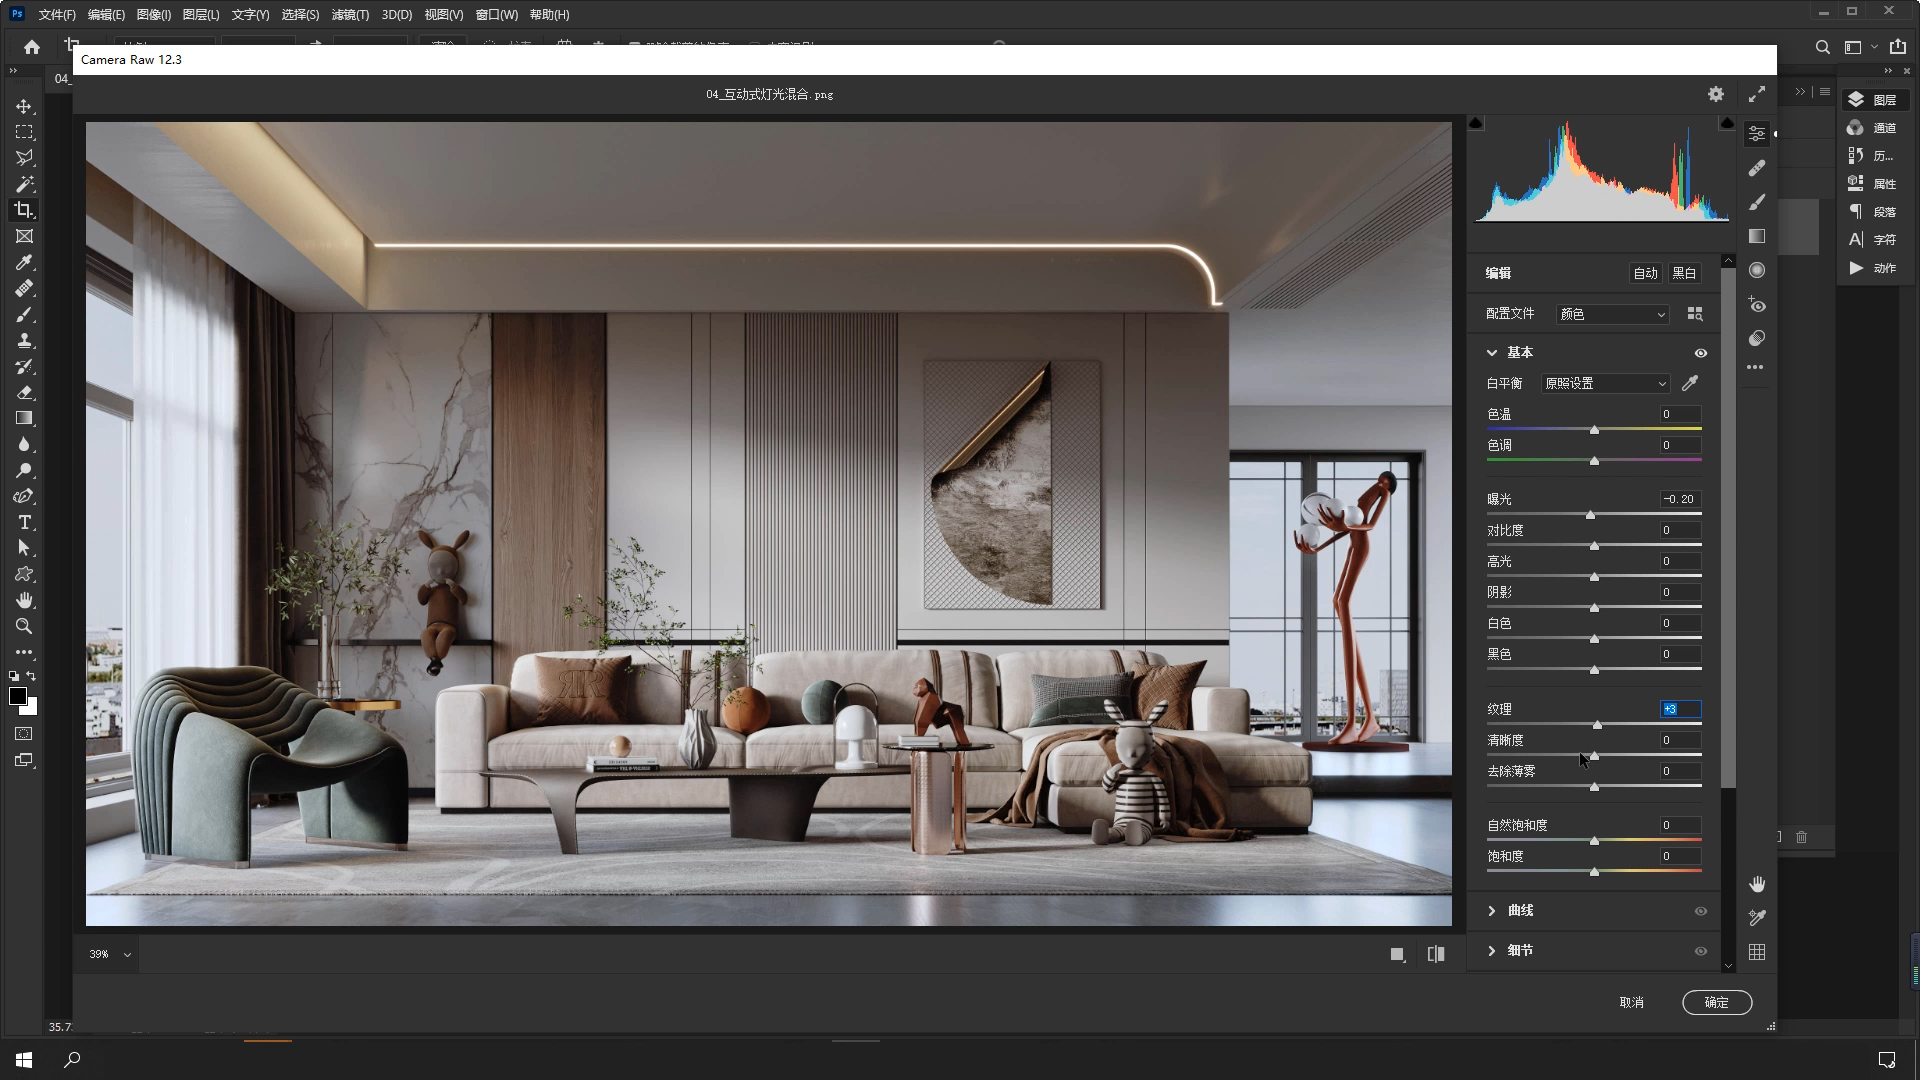Click the 确定 confirm button
Screen dimensions: 1920x1080
[1716, 1002]
